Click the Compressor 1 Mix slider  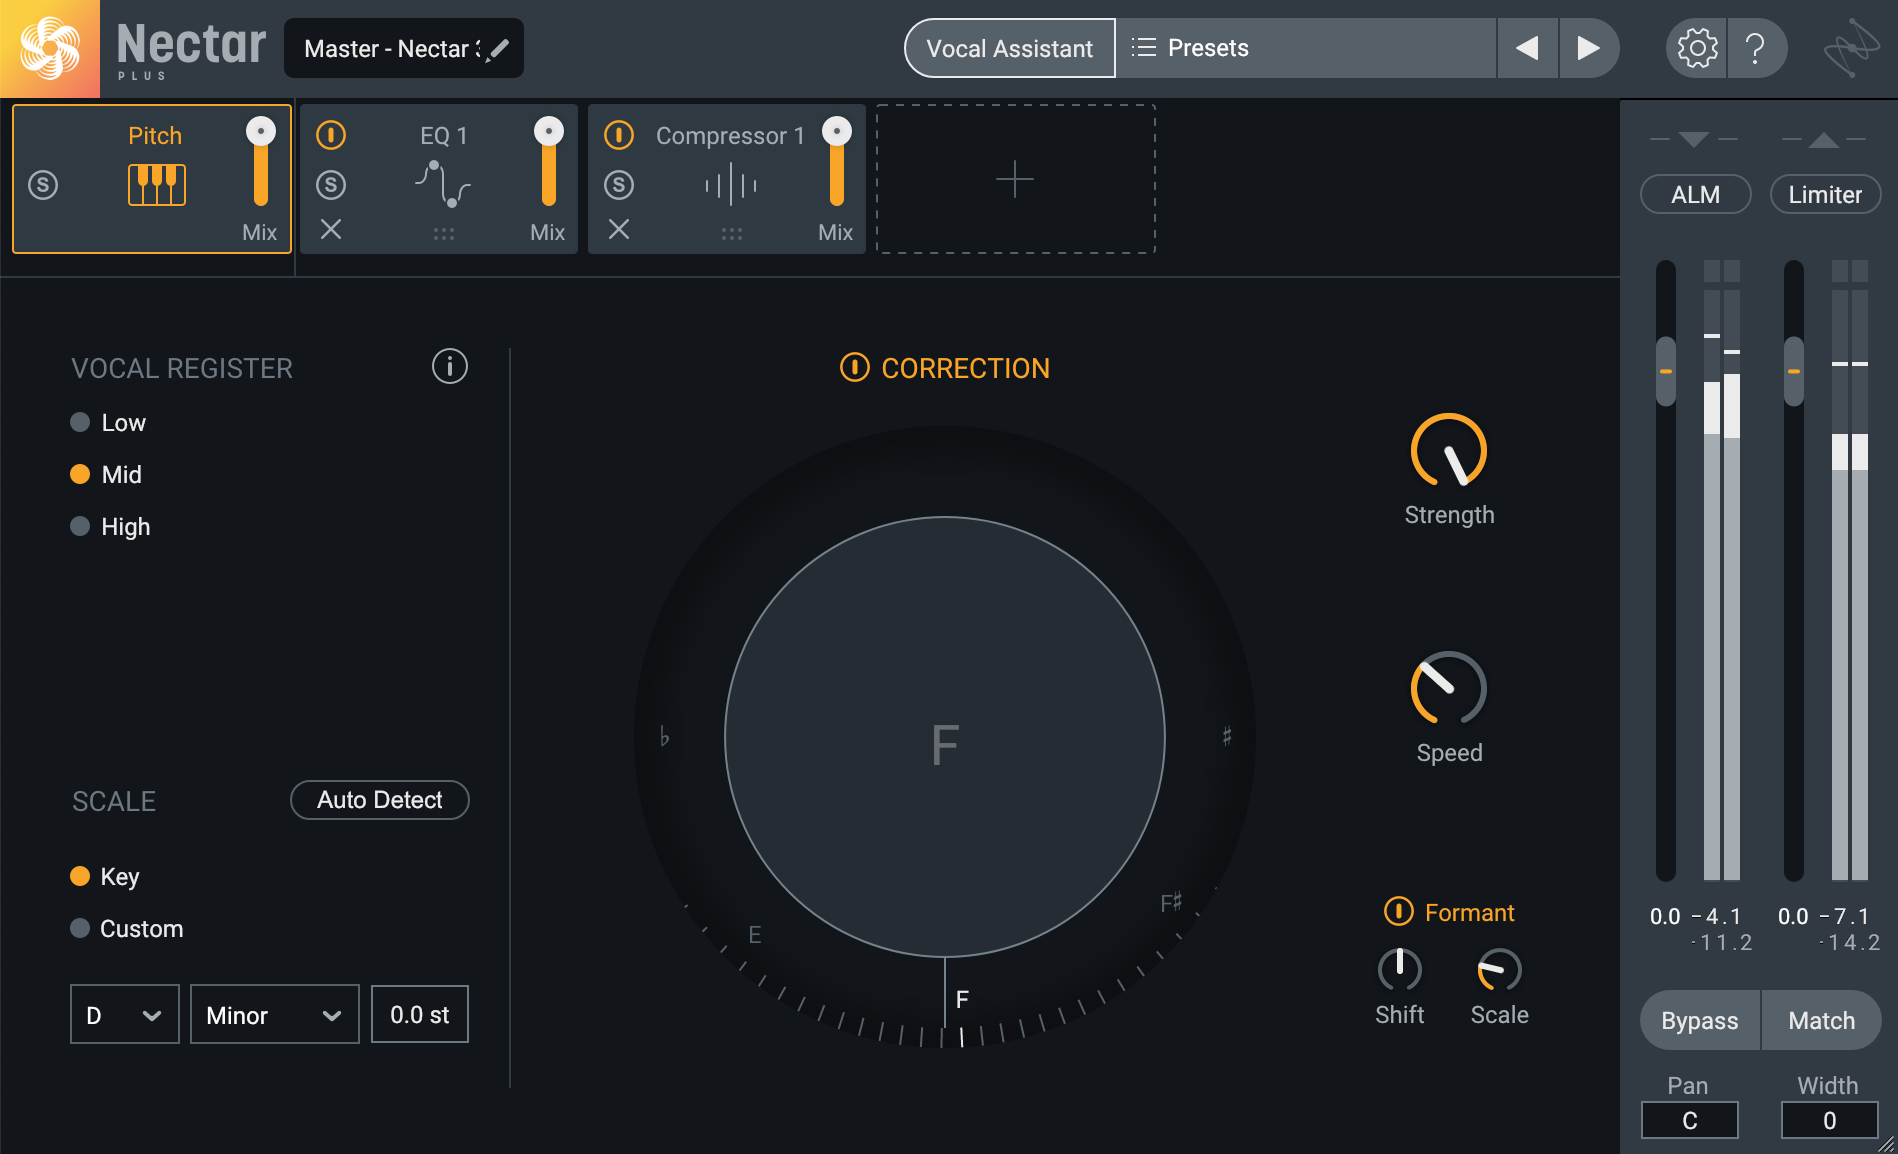click(837, 162)
